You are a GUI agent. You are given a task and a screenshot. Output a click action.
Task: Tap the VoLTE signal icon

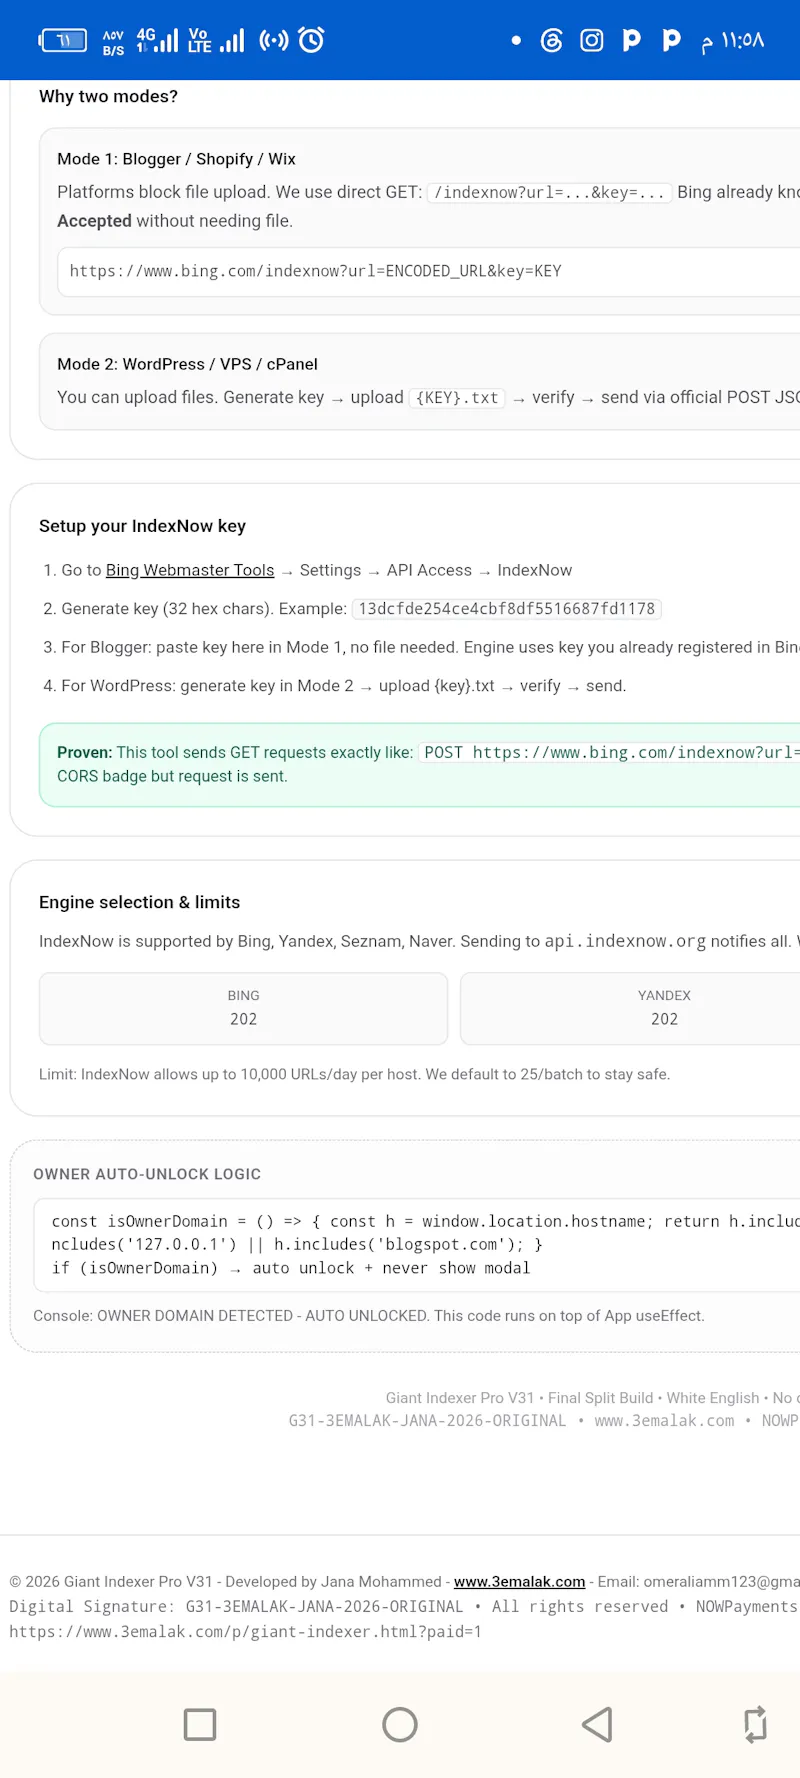click(216, 40)
